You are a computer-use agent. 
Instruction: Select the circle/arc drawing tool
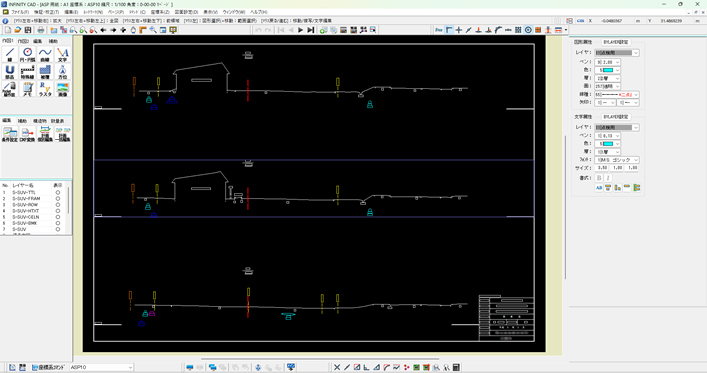point(28,54)
